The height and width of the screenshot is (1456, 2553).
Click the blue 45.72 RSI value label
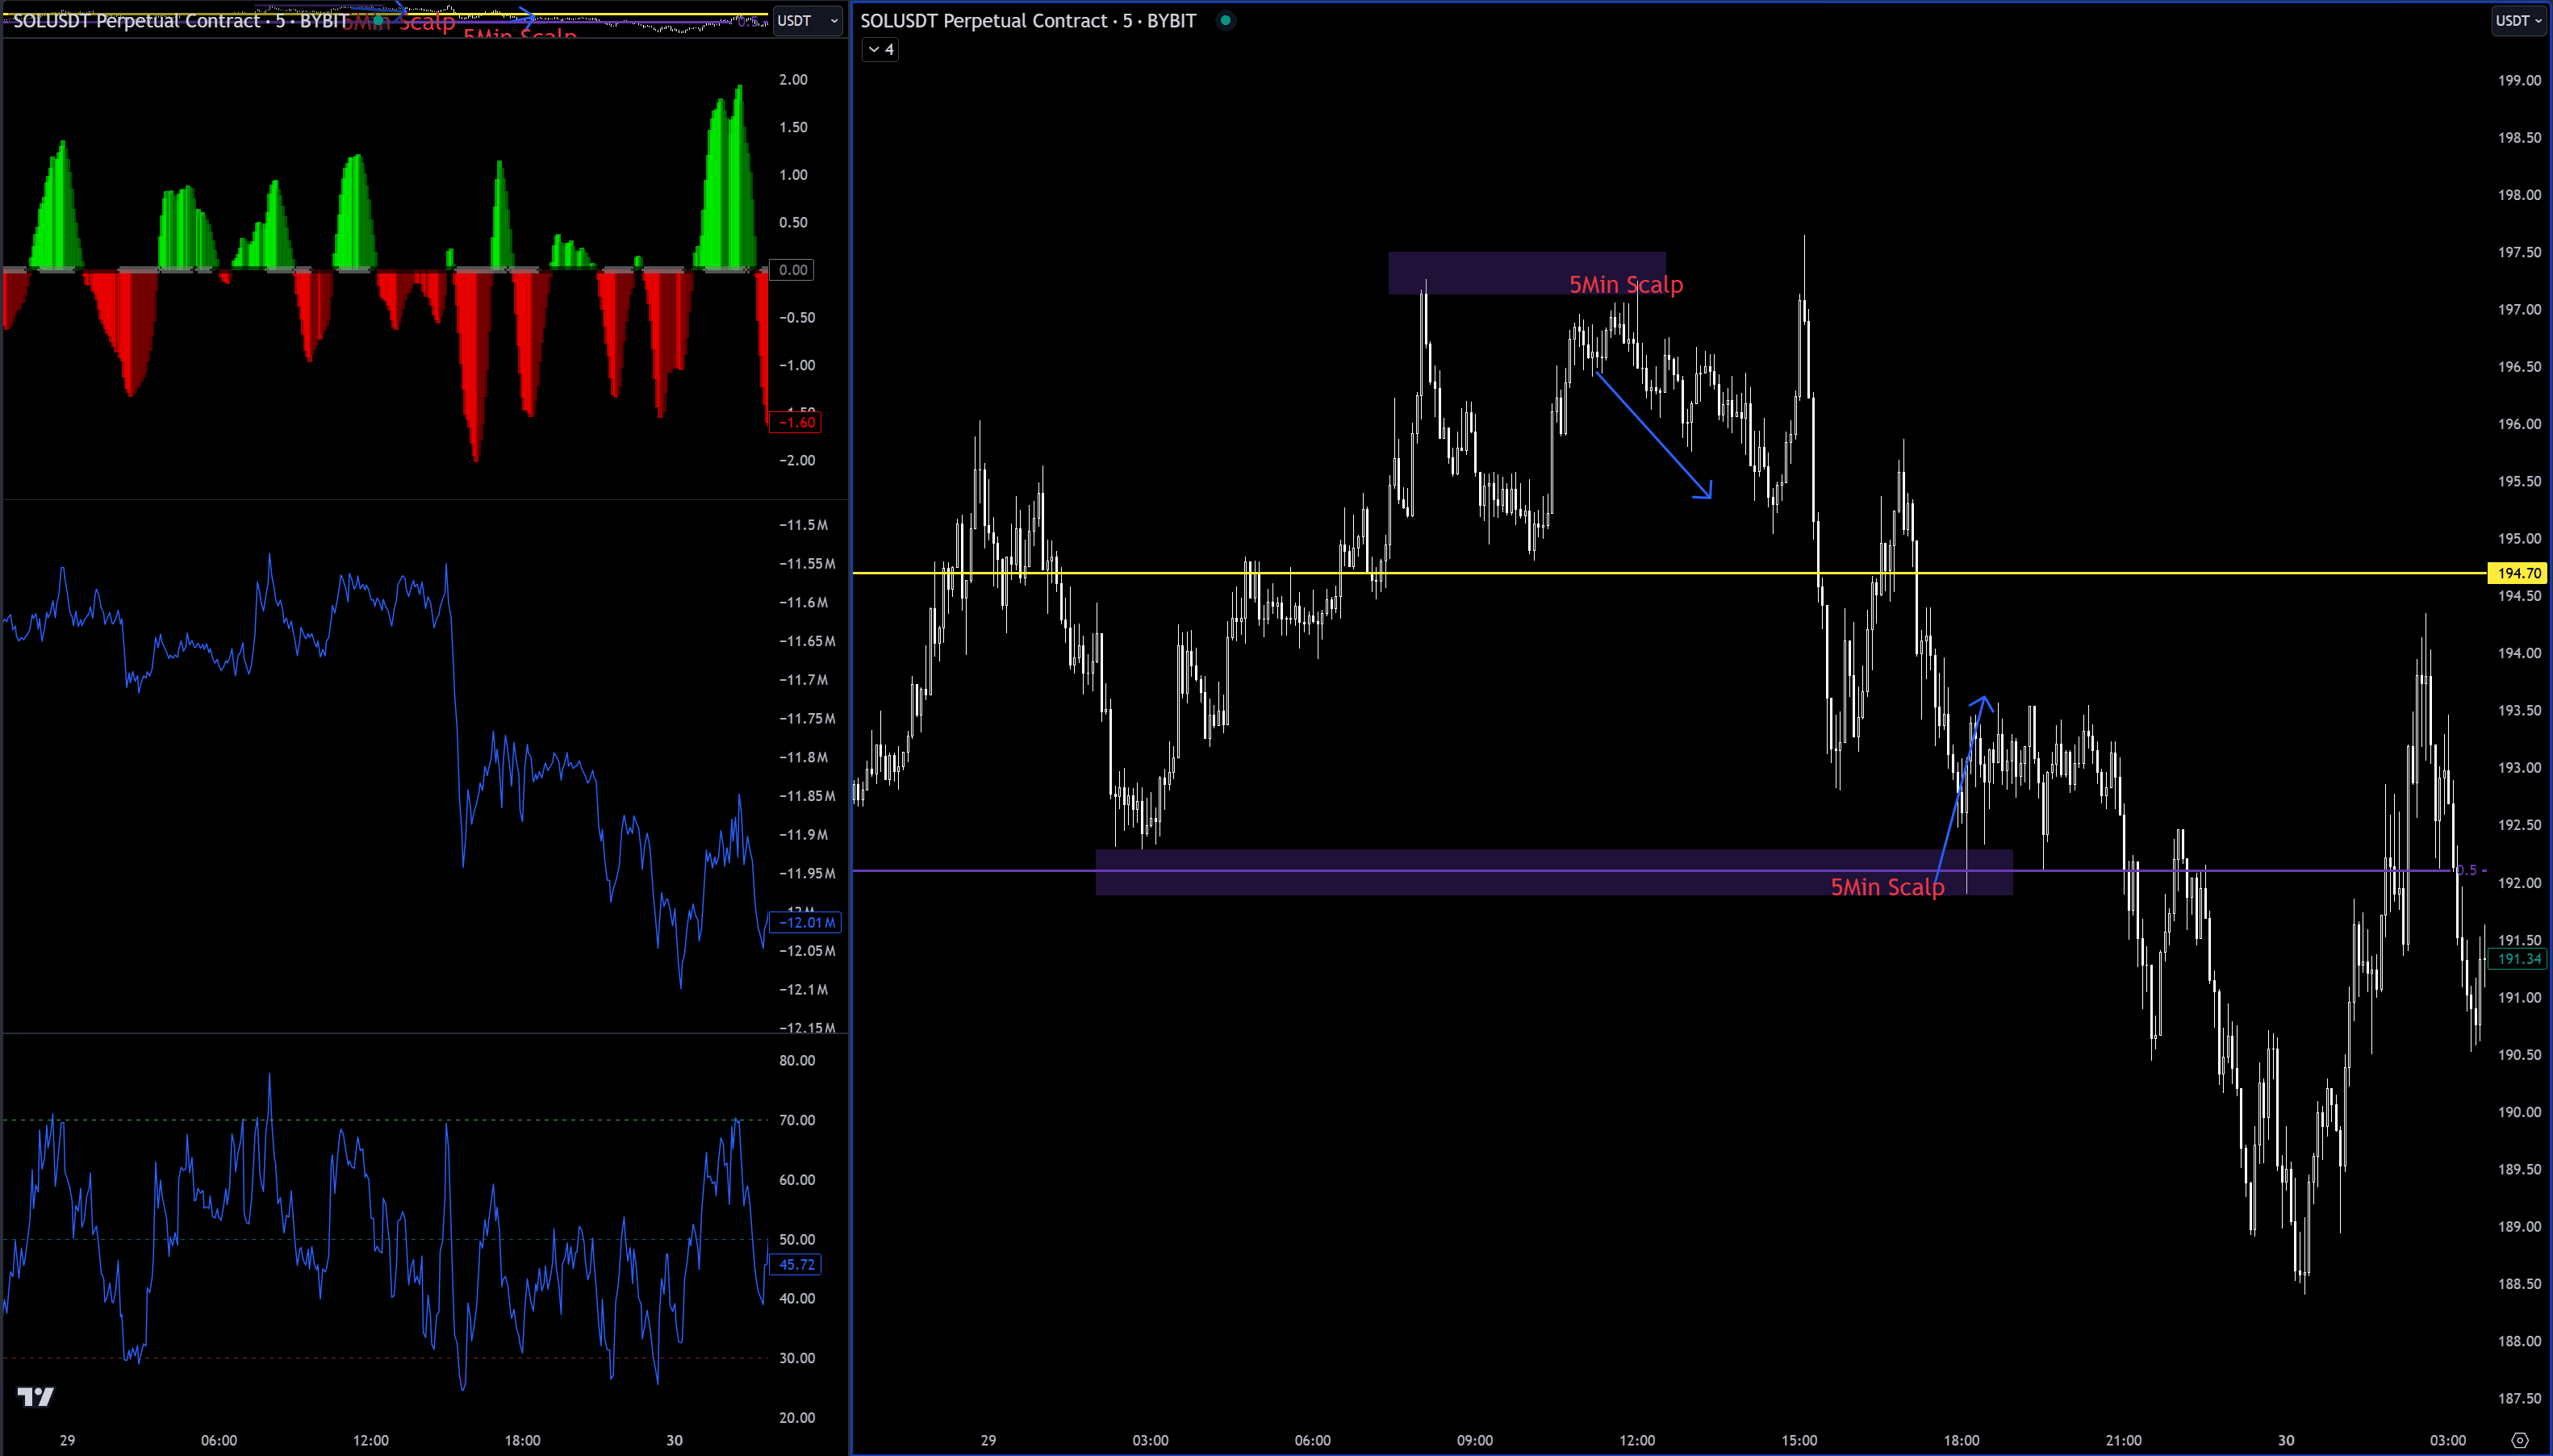pyautogui.click(x=796, y=1264)
